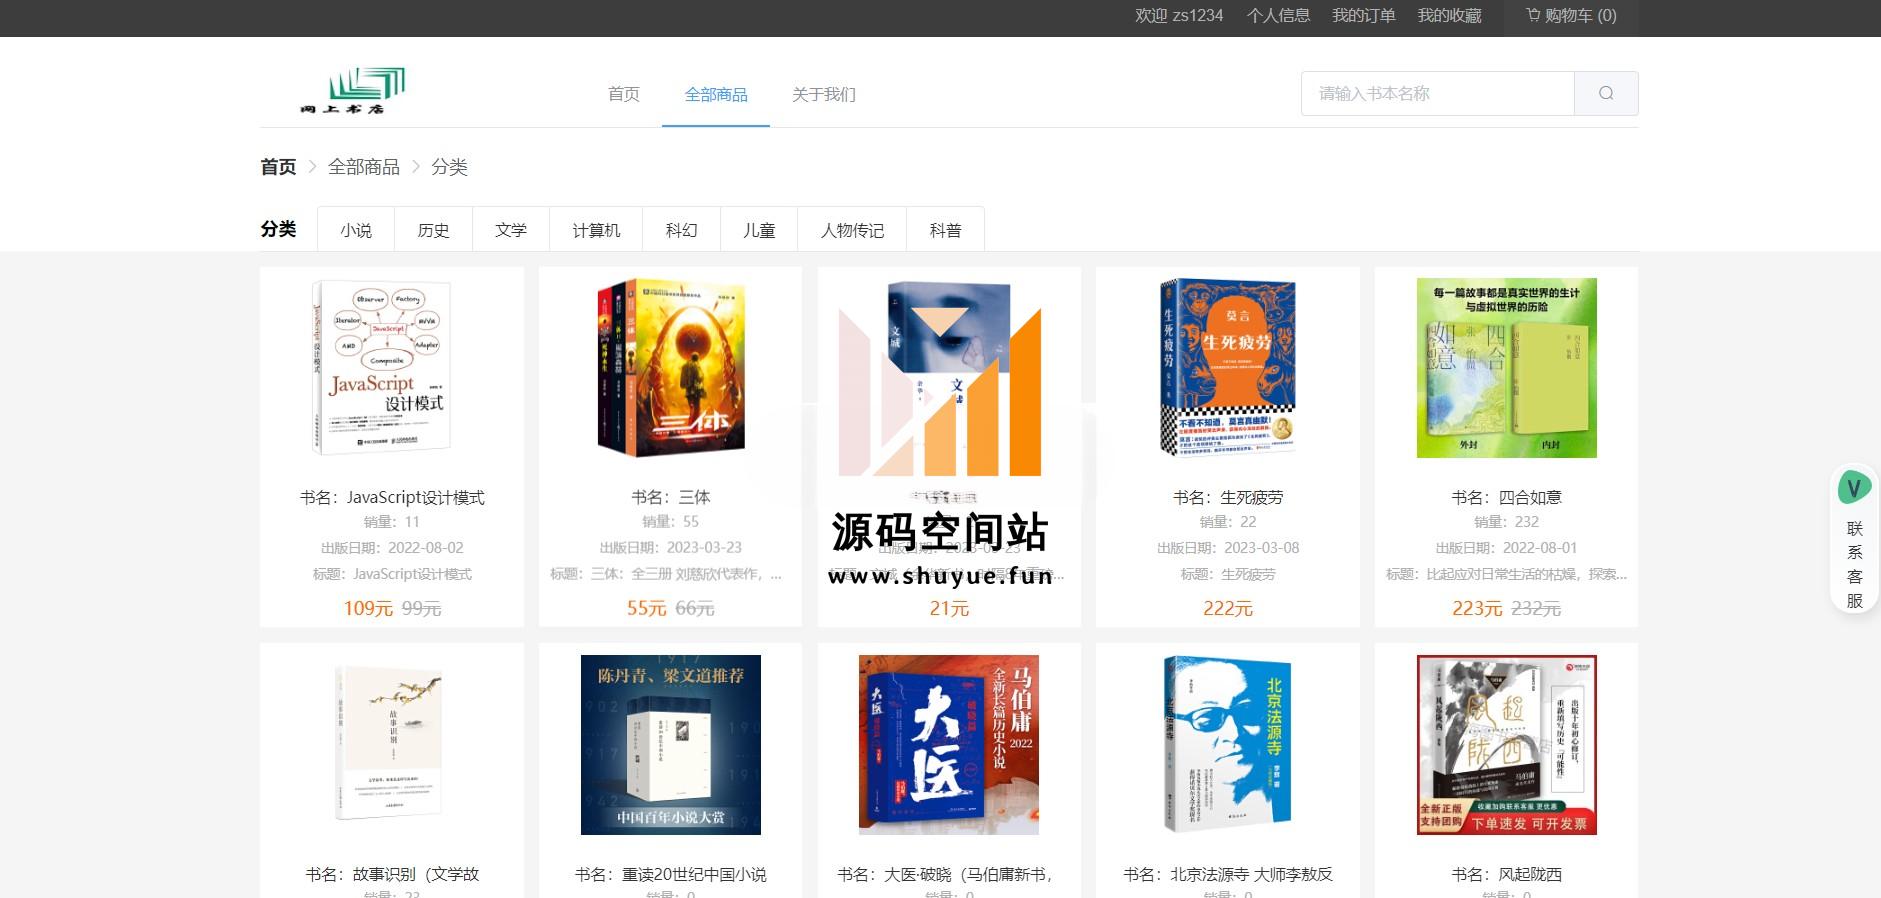Click 全部商品 in the breadcrumb
The width and height of the screenshot is (1881, 898).
click(364, 167)
